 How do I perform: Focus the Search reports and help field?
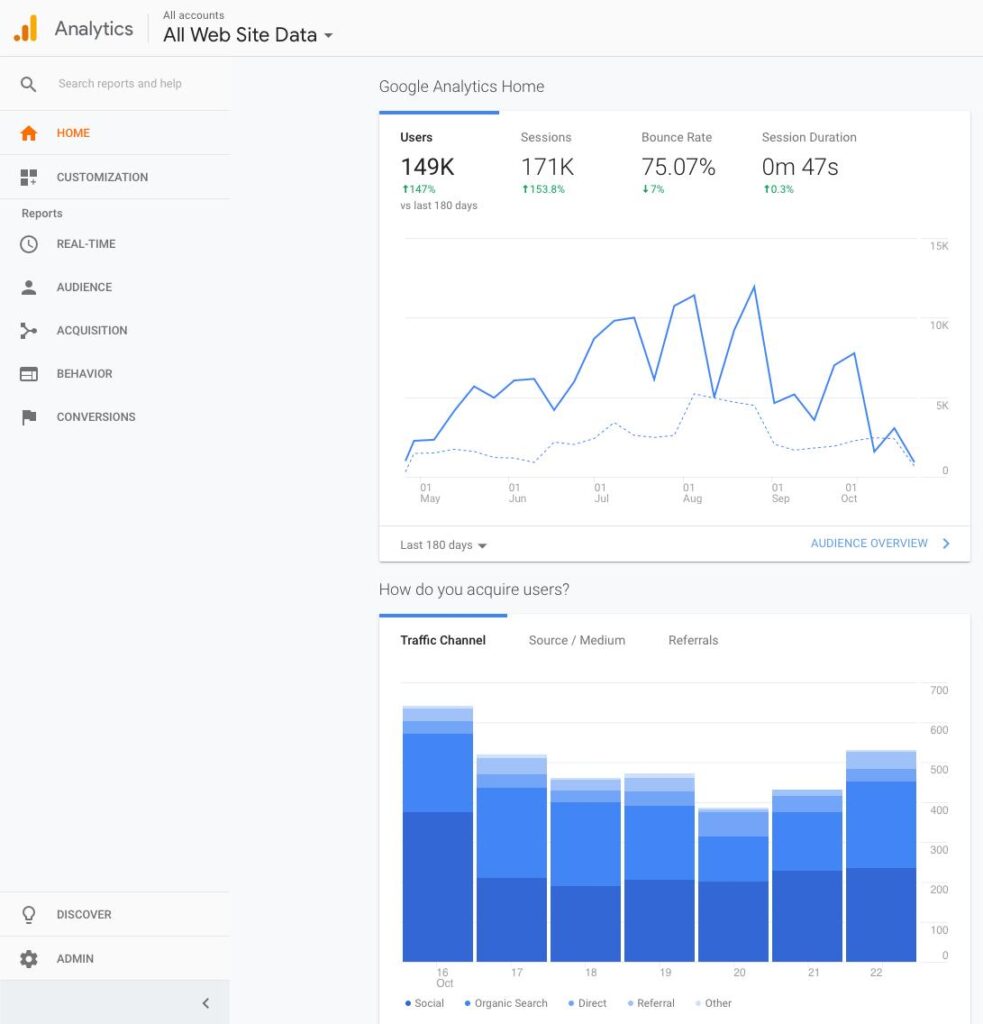120,84
